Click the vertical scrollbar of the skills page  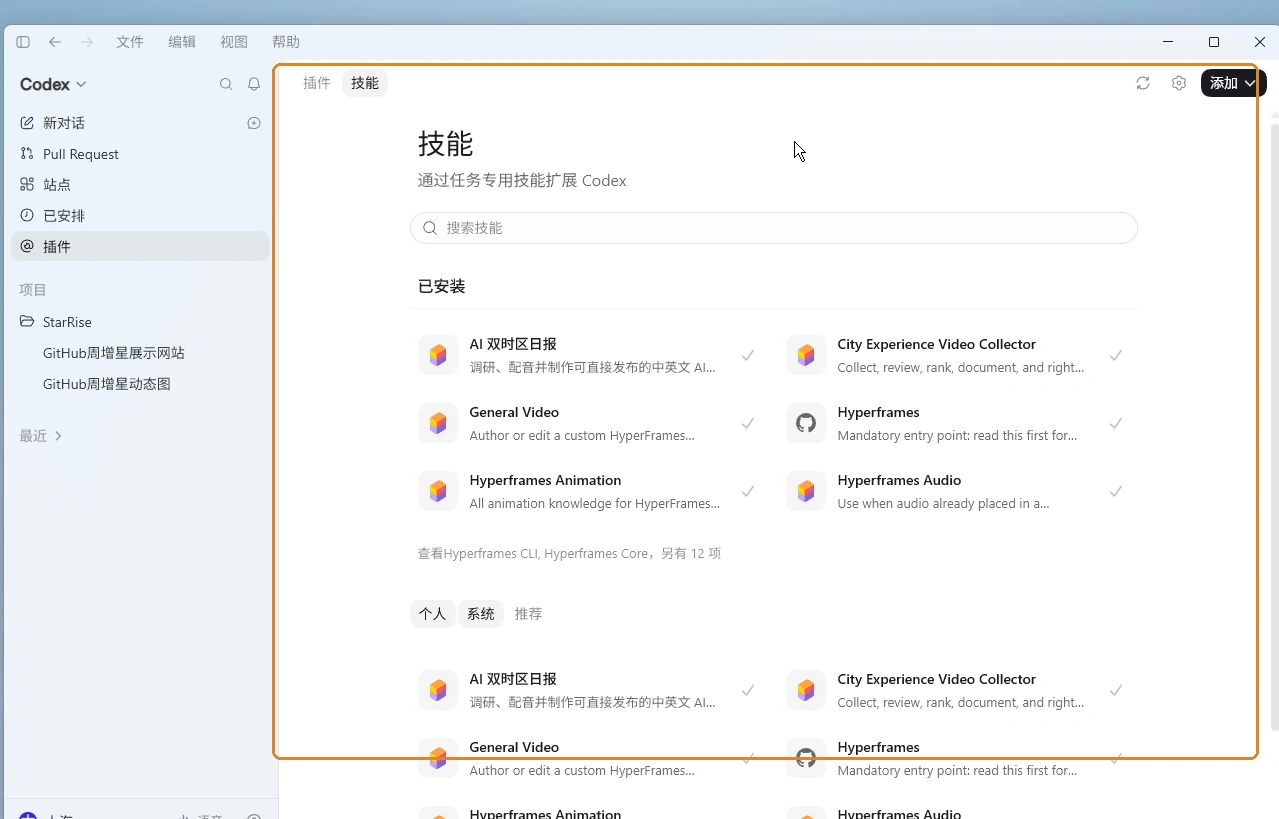(1274, 425)
